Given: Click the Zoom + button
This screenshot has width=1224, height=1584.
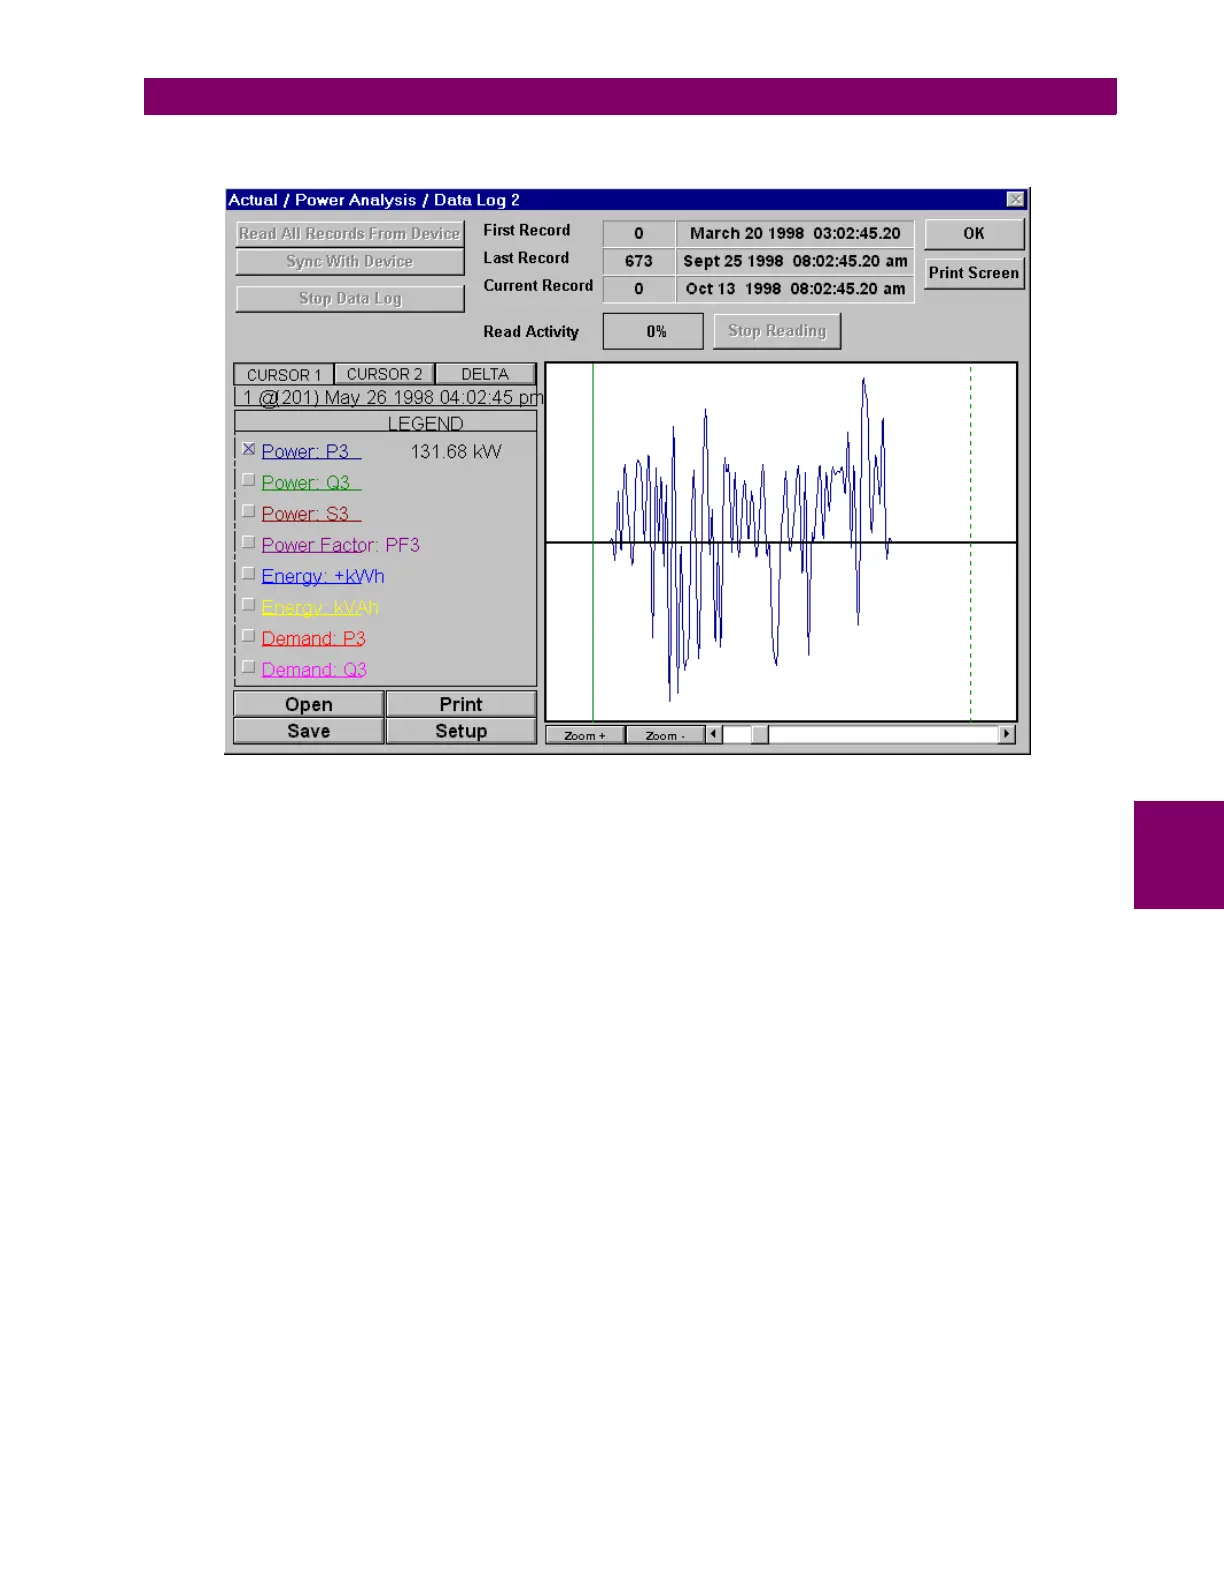Looking at the screenshot, I should tap(585, 735).
